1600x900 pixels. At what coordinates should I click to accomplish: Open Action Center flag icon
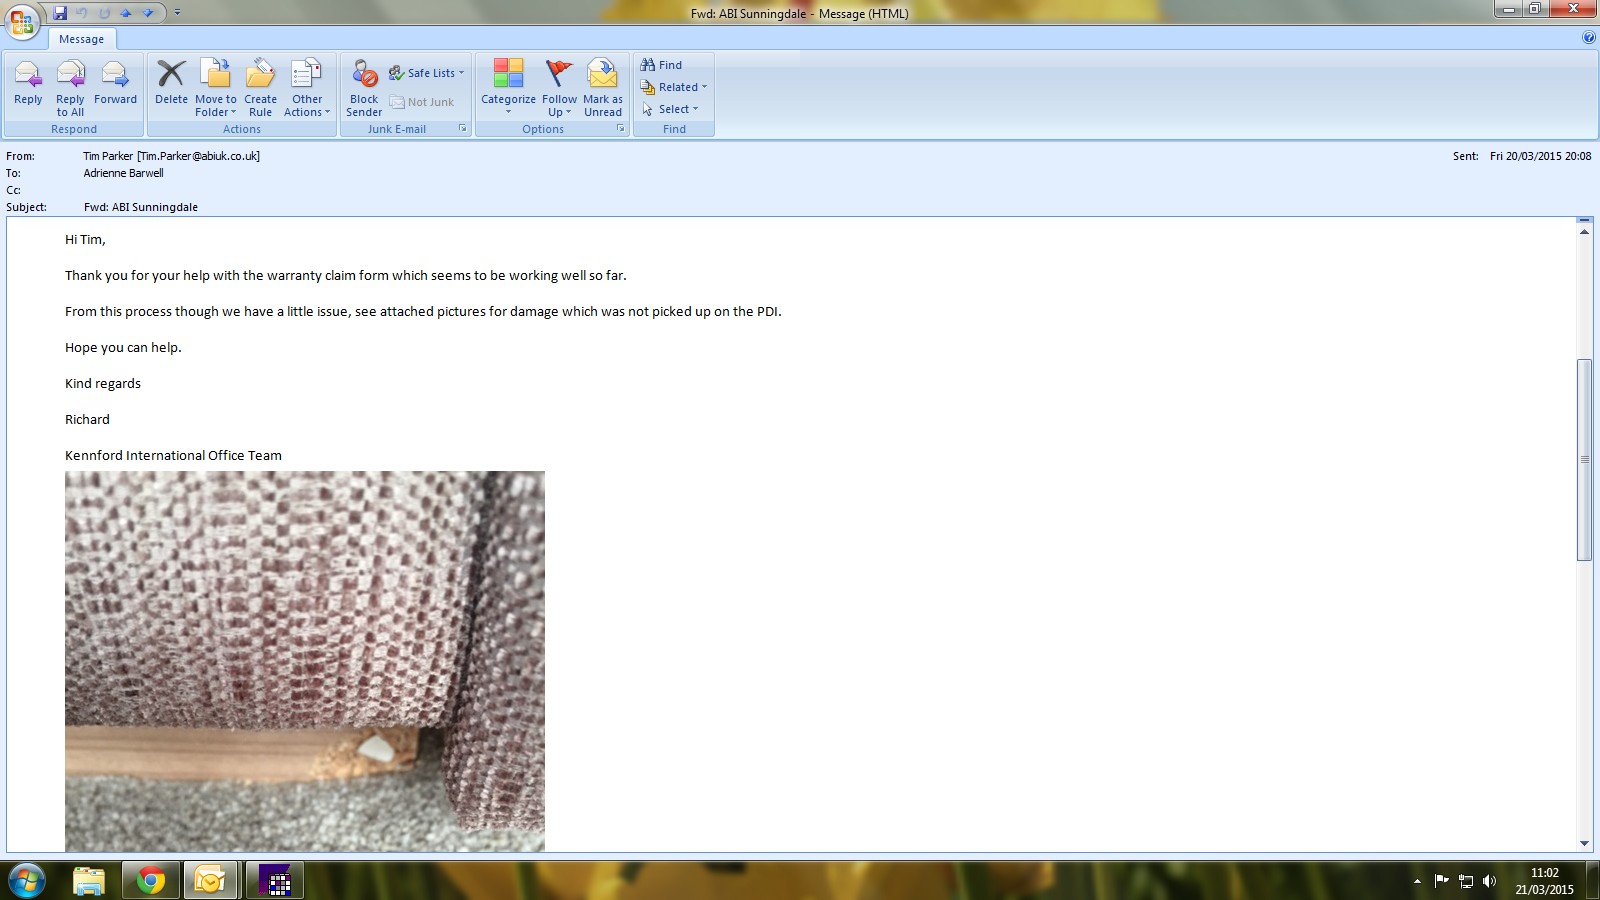coord(1441,881)
